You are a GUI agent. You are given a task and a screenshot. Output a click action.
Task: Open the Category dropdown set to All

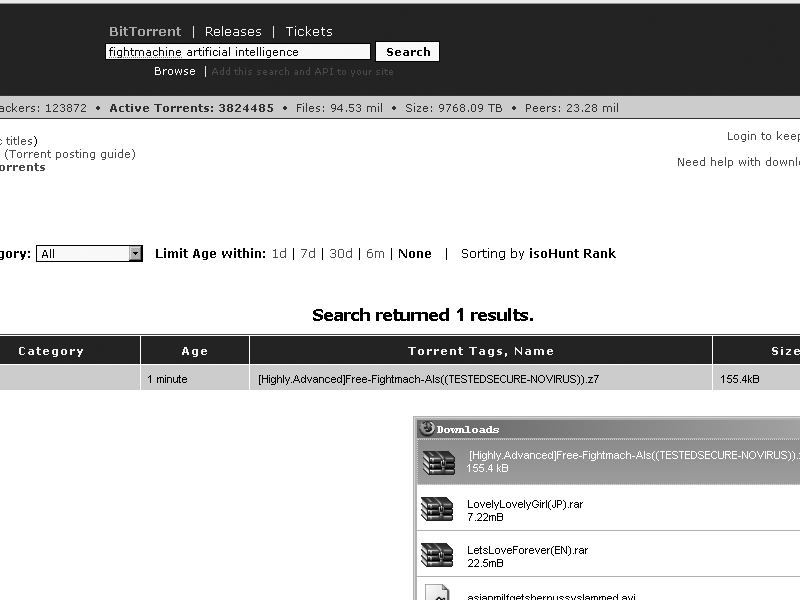point(90,254)
